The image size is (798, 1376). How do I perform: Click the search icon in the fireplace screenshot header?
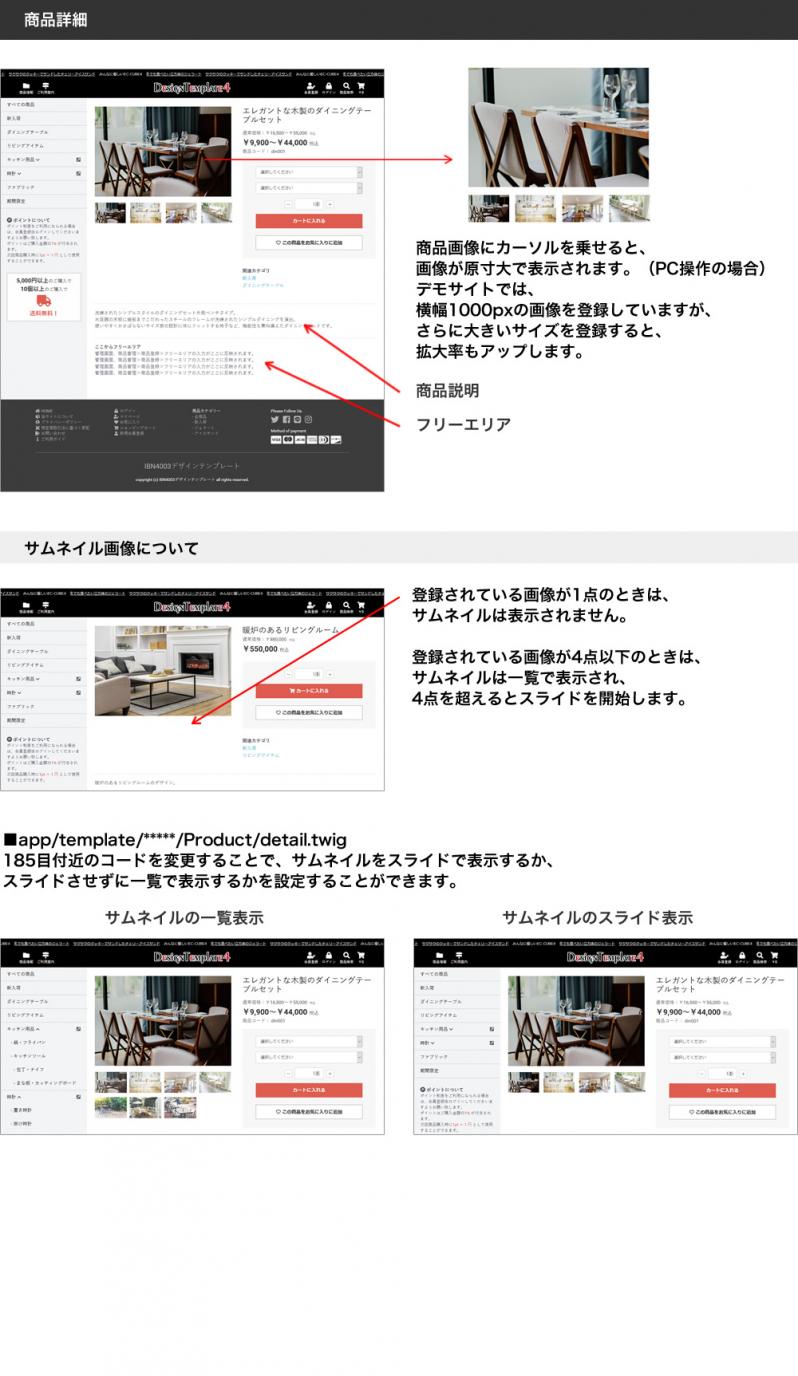346,605
